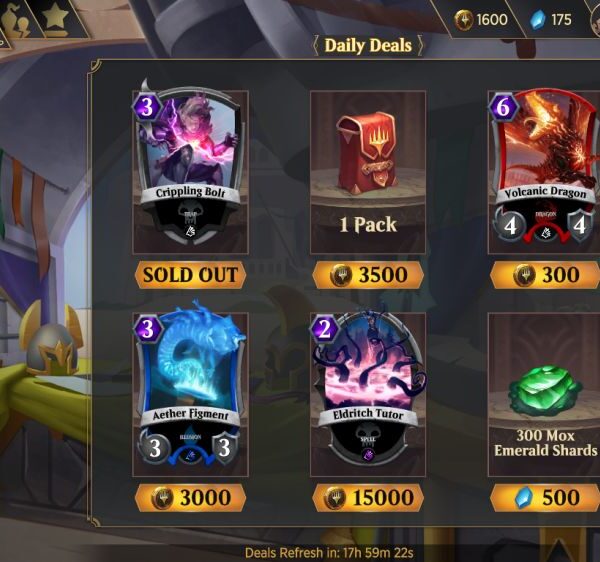Viewport: 600px width, 562px height.
Task: Buy Eldritch Tutor for 15000 gold
Action: pyautogui.click(x=368, y=497)
